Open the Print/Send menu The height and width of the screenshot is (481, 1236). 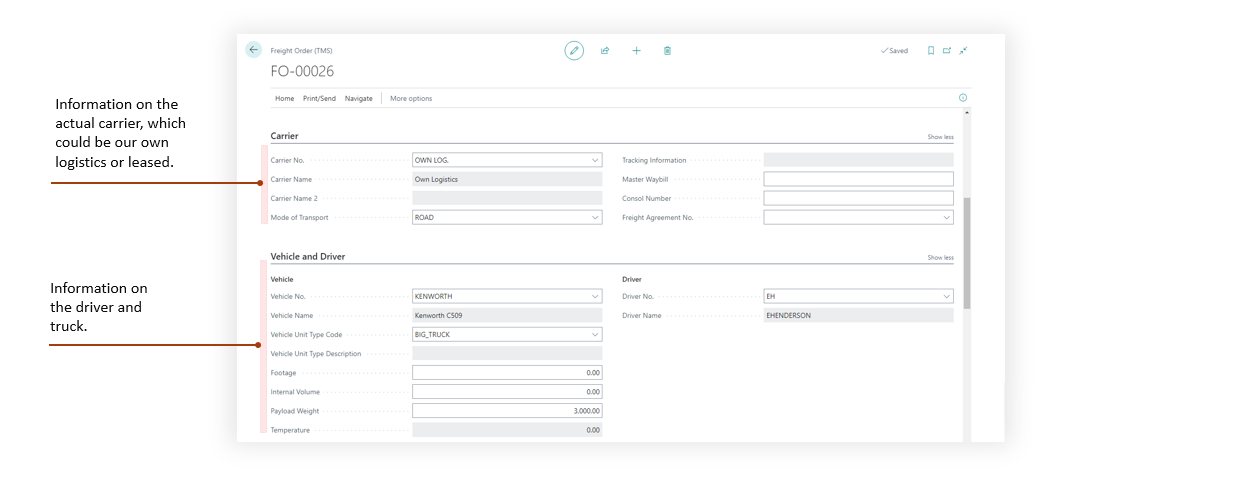319,99
